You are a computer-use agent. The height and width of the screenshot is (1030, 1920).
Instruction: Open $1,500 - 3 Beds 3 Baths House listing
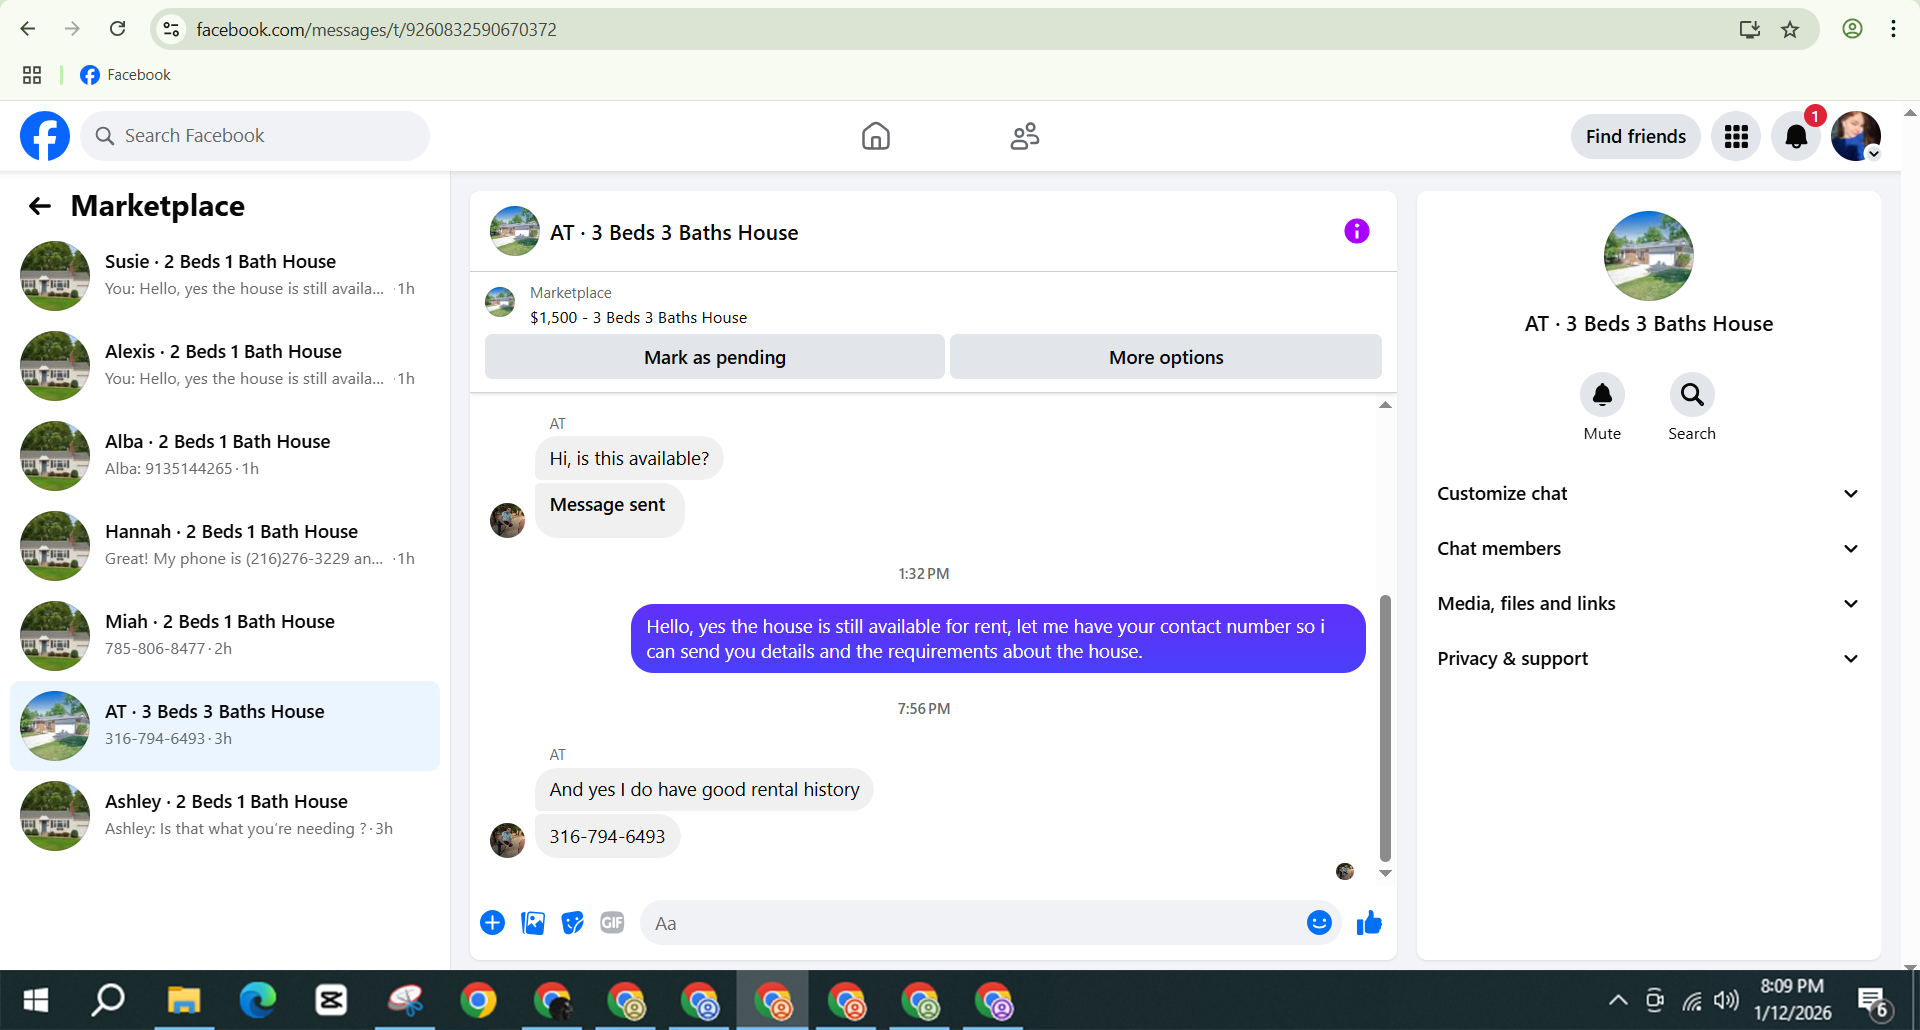(638, 318)
